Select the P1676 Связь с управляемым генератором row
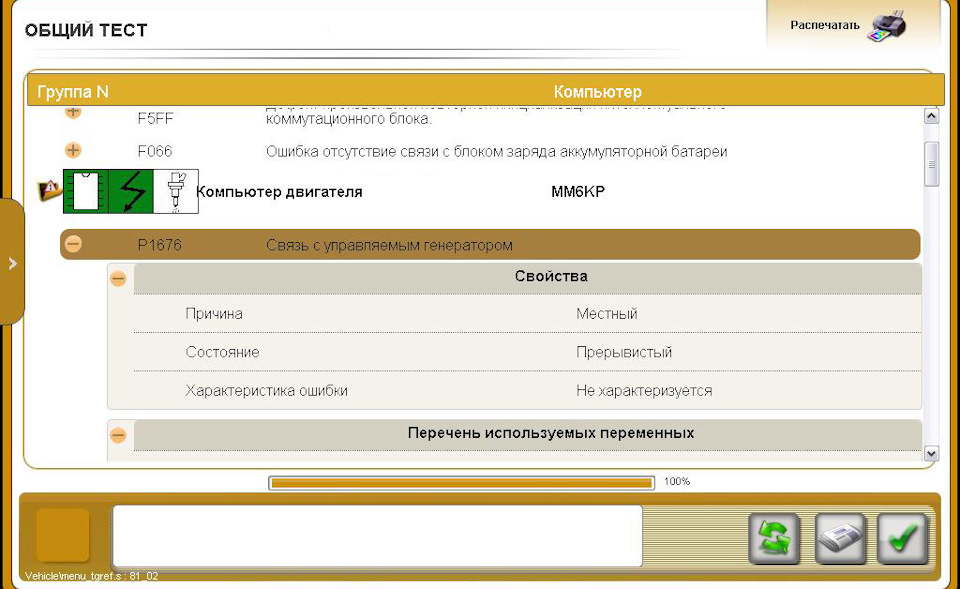Viewport: 960px width, 589px height. coord(490,245)
